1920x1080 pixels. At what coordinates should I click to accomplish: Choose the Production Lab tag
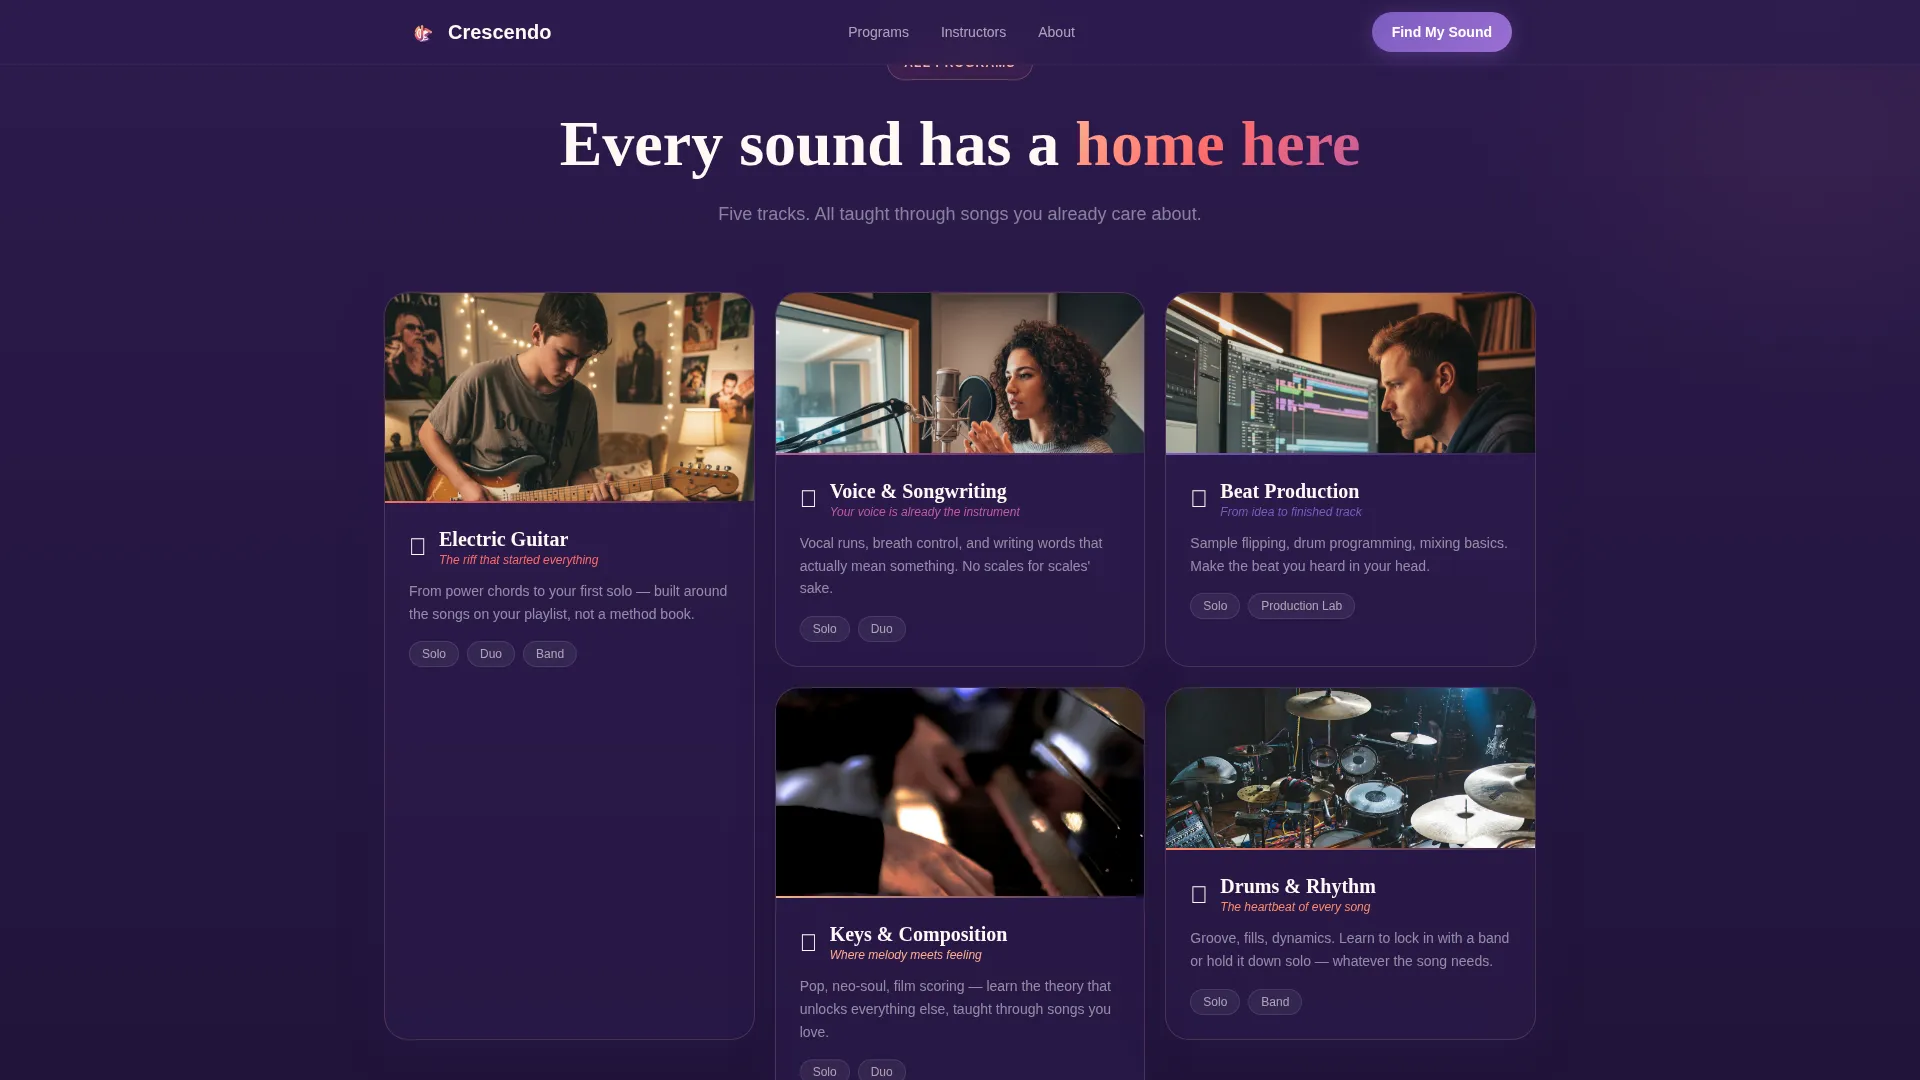[x=1301, y=606]
